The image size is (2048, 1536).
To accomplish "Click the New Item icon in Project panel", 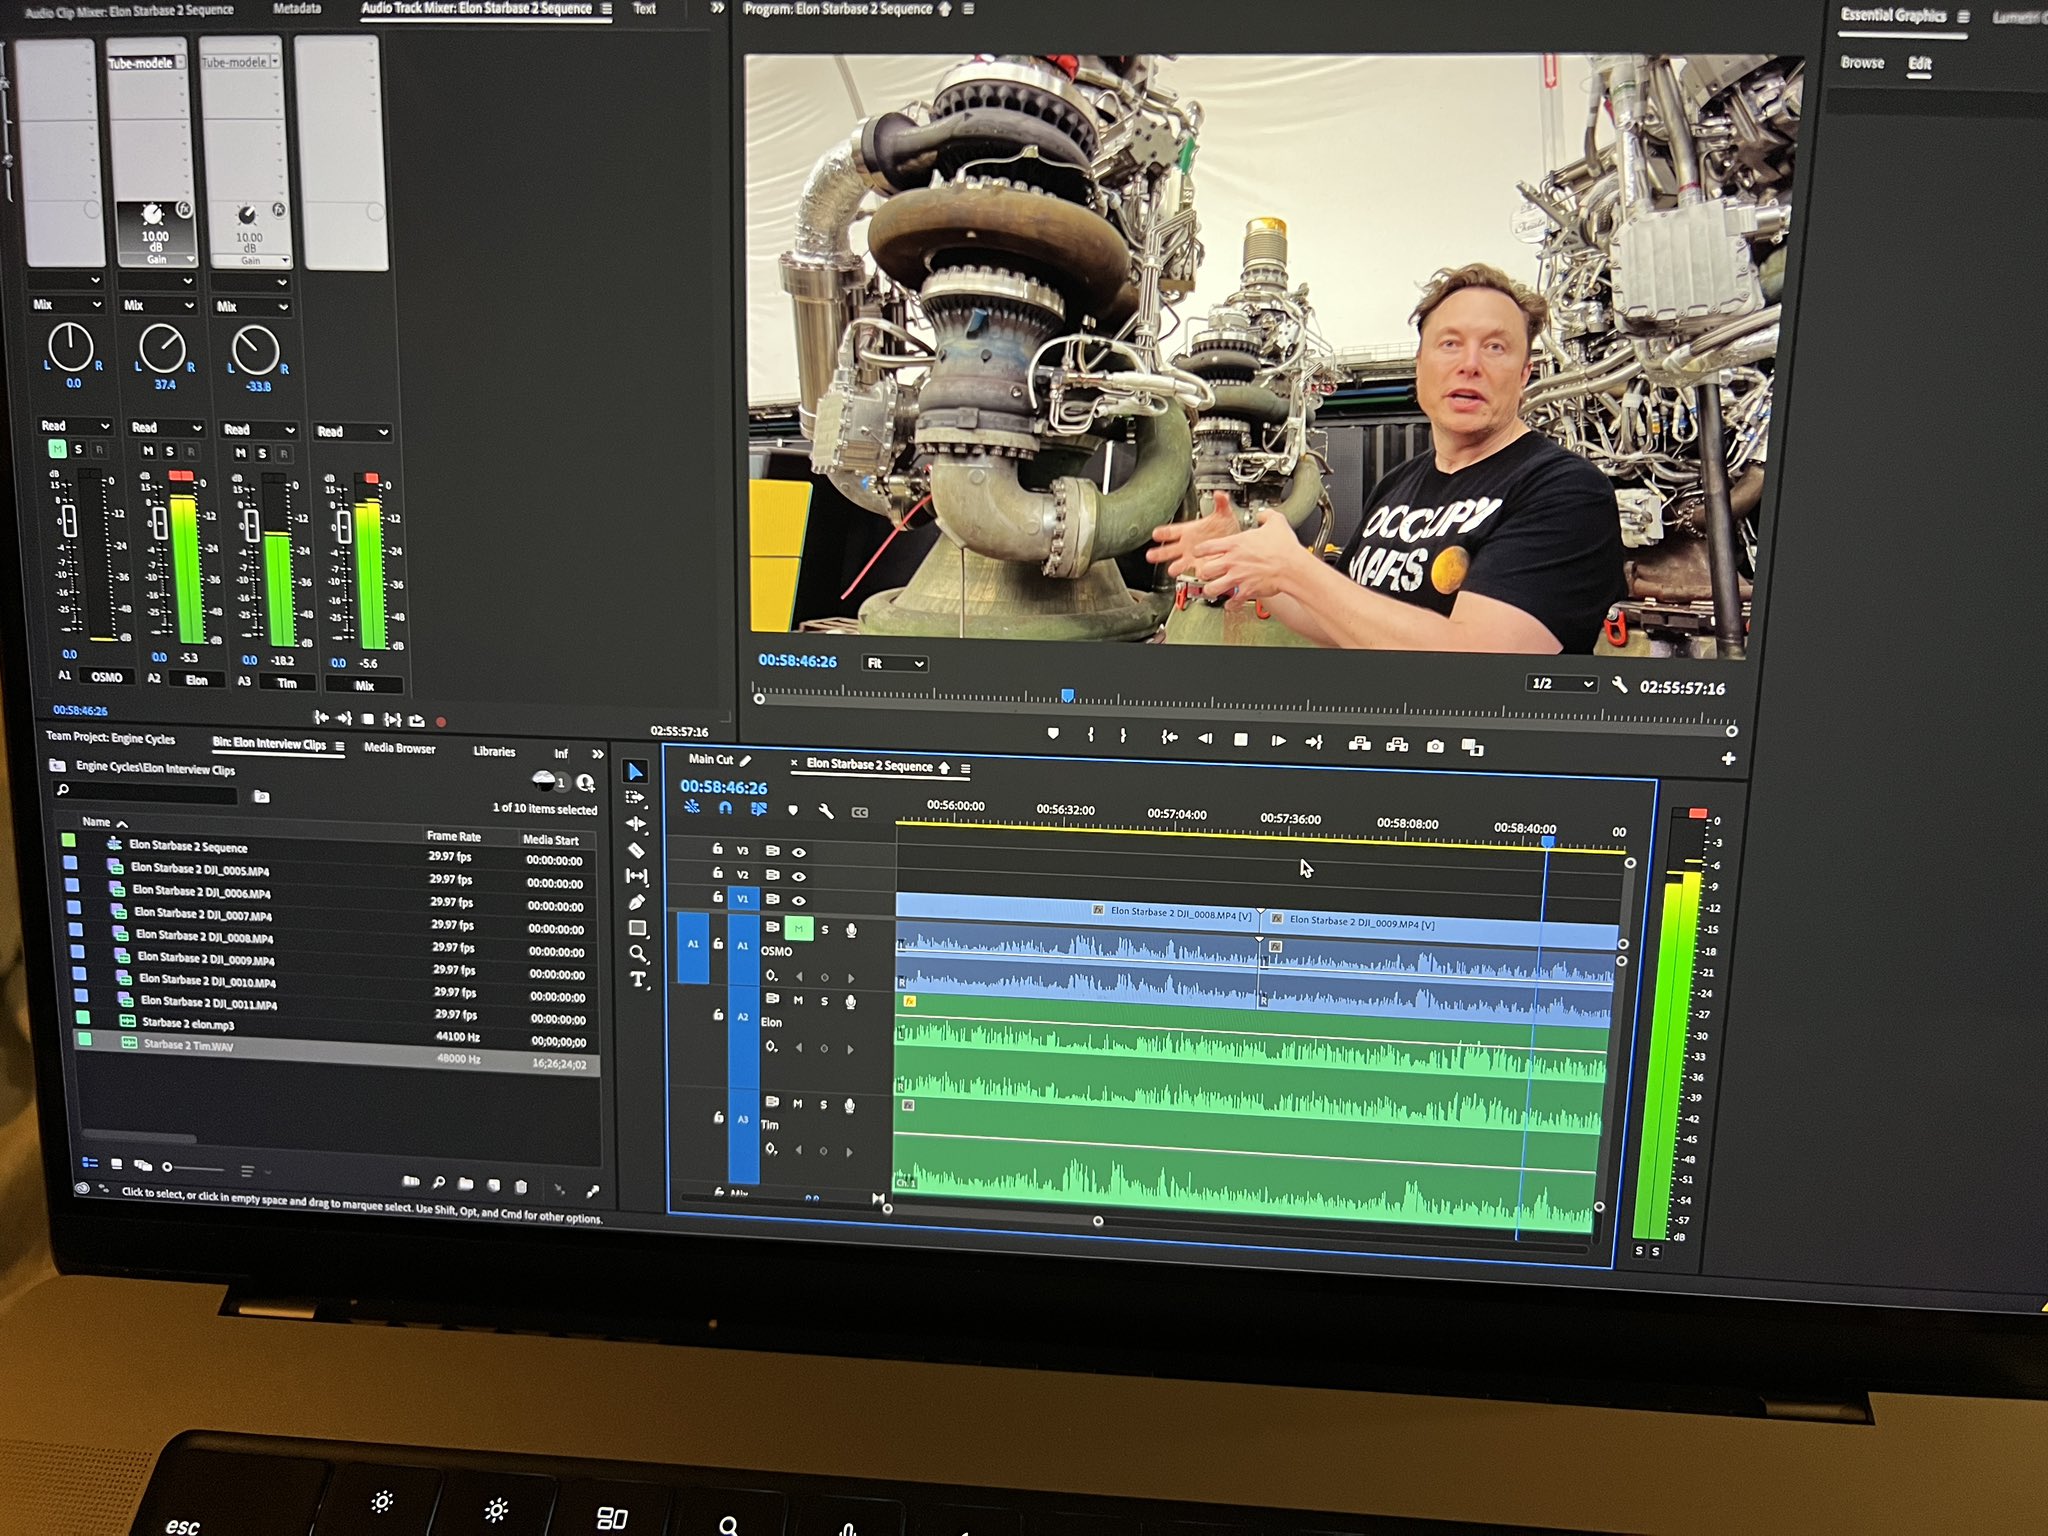I will pyautogui.click(x=494, y=1185).
